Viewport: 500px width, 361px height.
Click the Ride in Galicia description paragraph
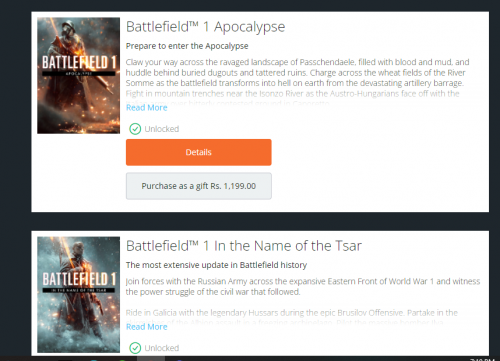292,317
